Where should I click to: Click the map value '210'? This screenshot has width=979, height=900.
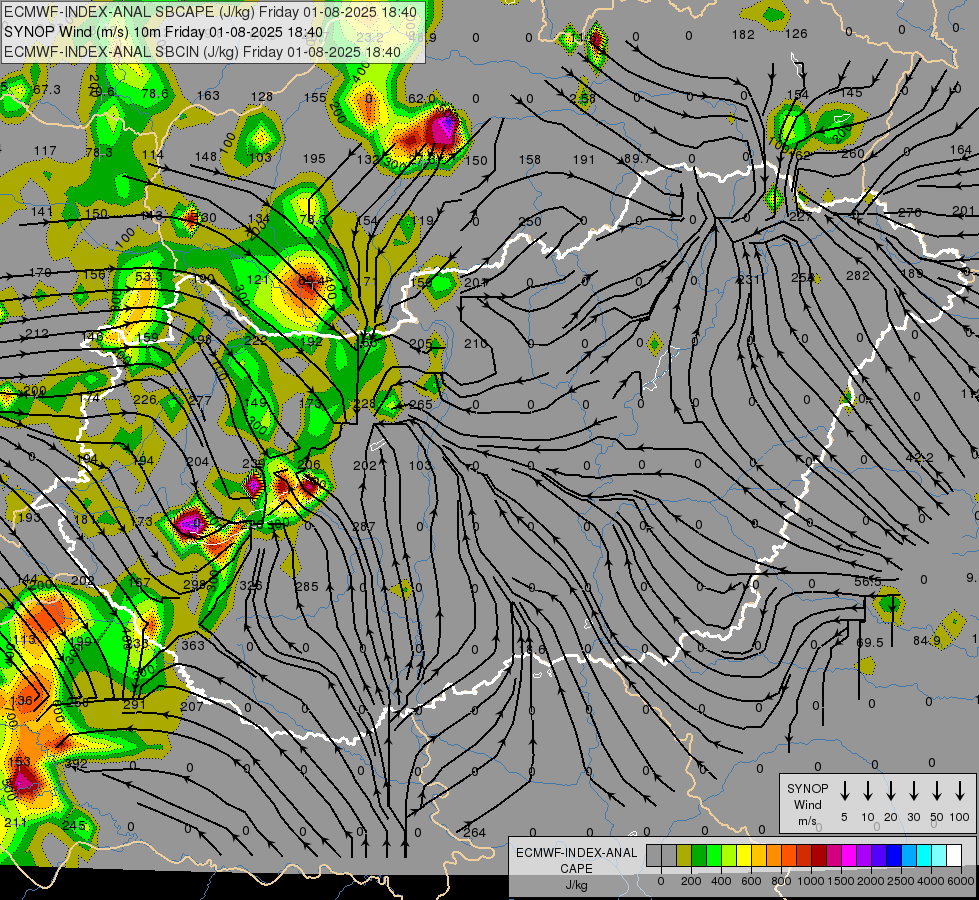476,343
